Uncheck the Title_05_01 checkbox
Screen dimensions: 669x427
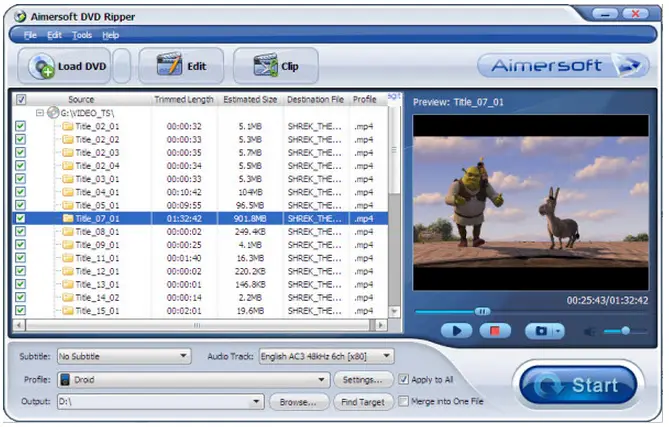pos(20,205)
